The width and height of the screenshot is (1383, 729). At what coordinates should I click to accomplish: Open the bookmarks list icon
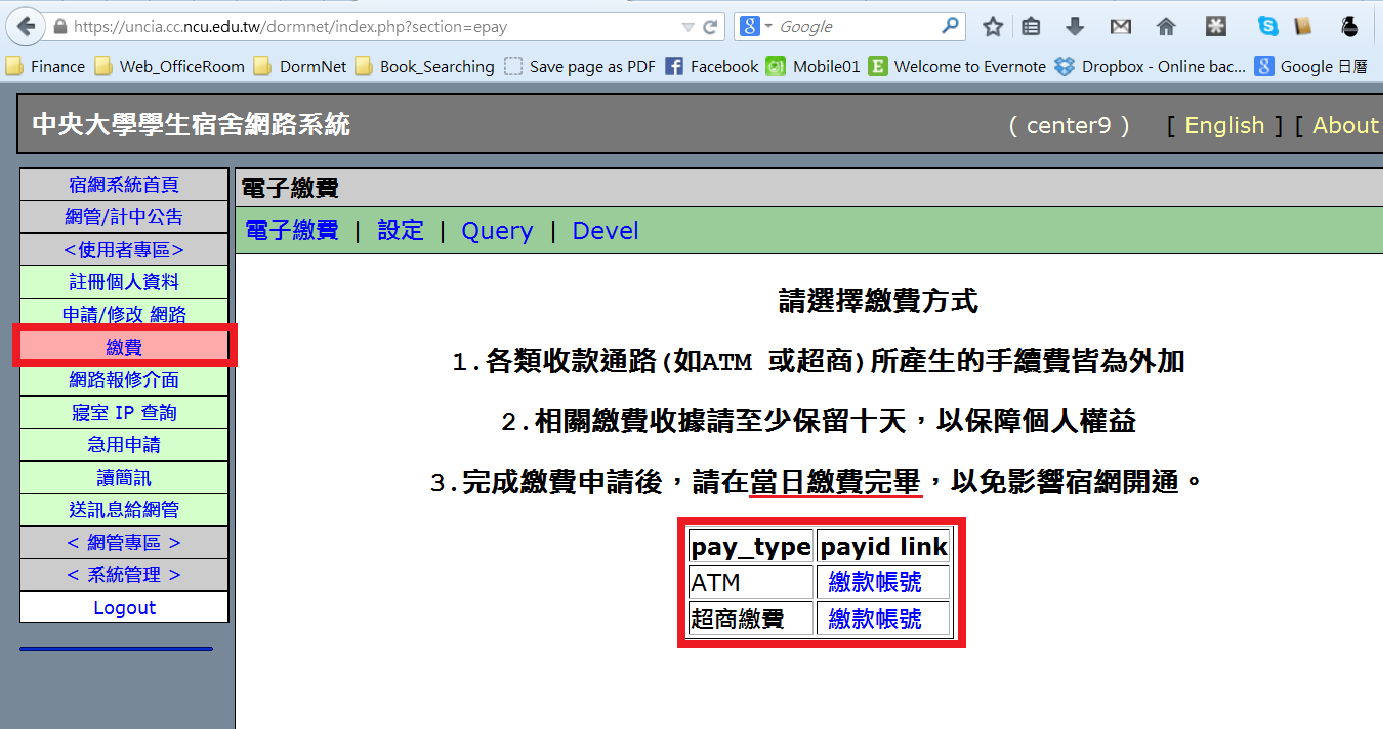point(1031,27)
